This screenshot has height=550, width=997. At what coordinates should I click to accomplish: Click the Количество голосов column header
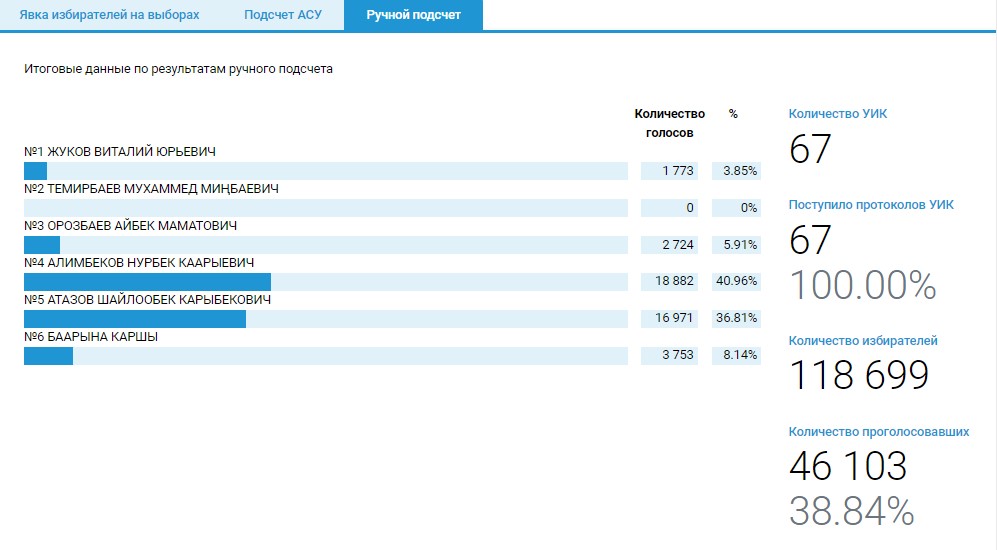(669, 123)
